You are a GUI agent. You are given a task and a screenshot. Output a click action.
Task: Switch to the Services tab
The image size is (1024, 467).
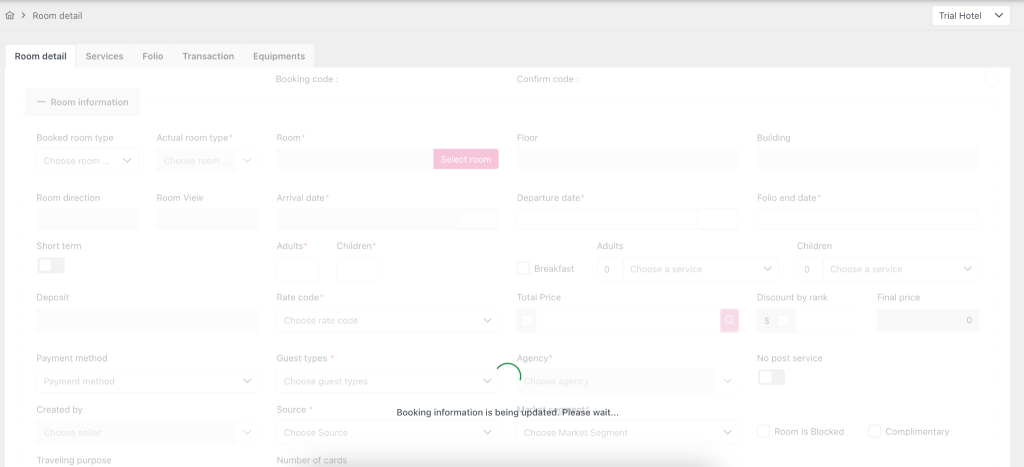pos(104,57)
